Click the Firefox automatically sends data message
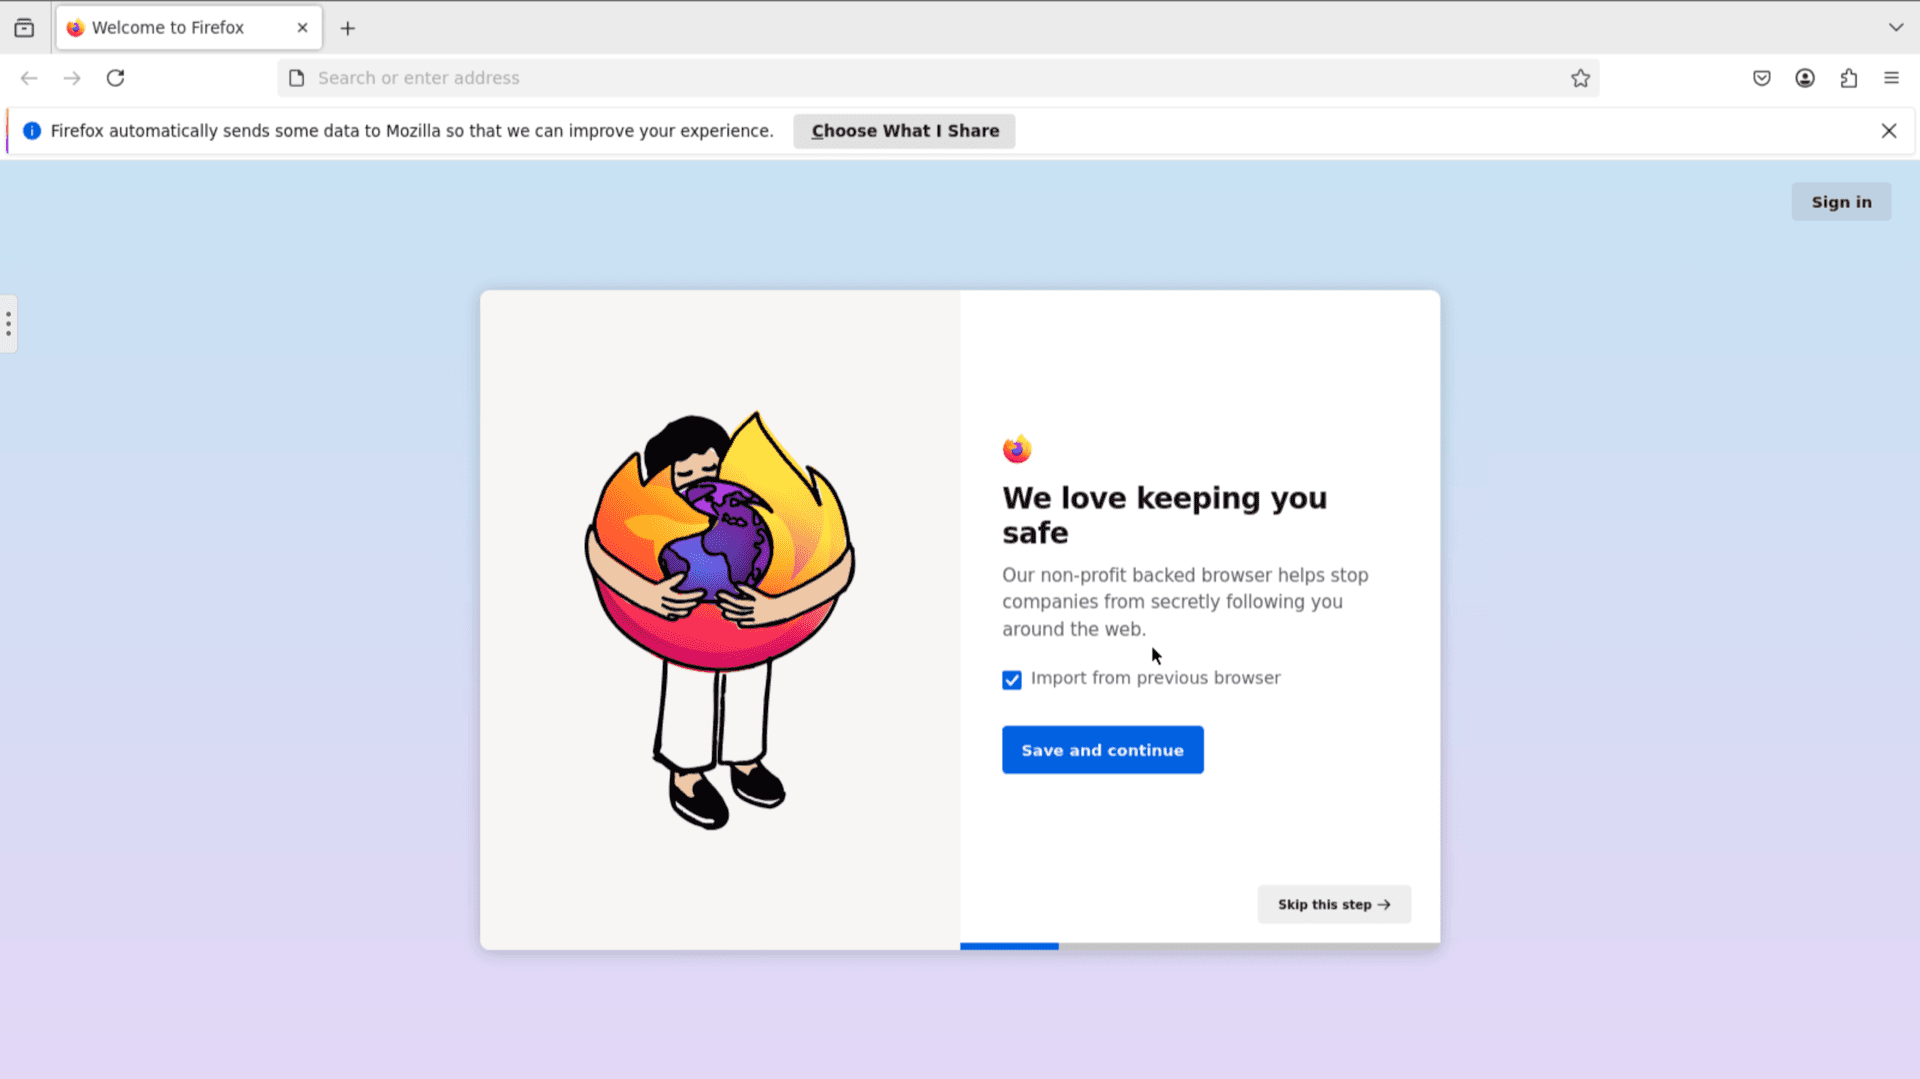This screenshot has height=1079, width=1920. click(412, 131)
